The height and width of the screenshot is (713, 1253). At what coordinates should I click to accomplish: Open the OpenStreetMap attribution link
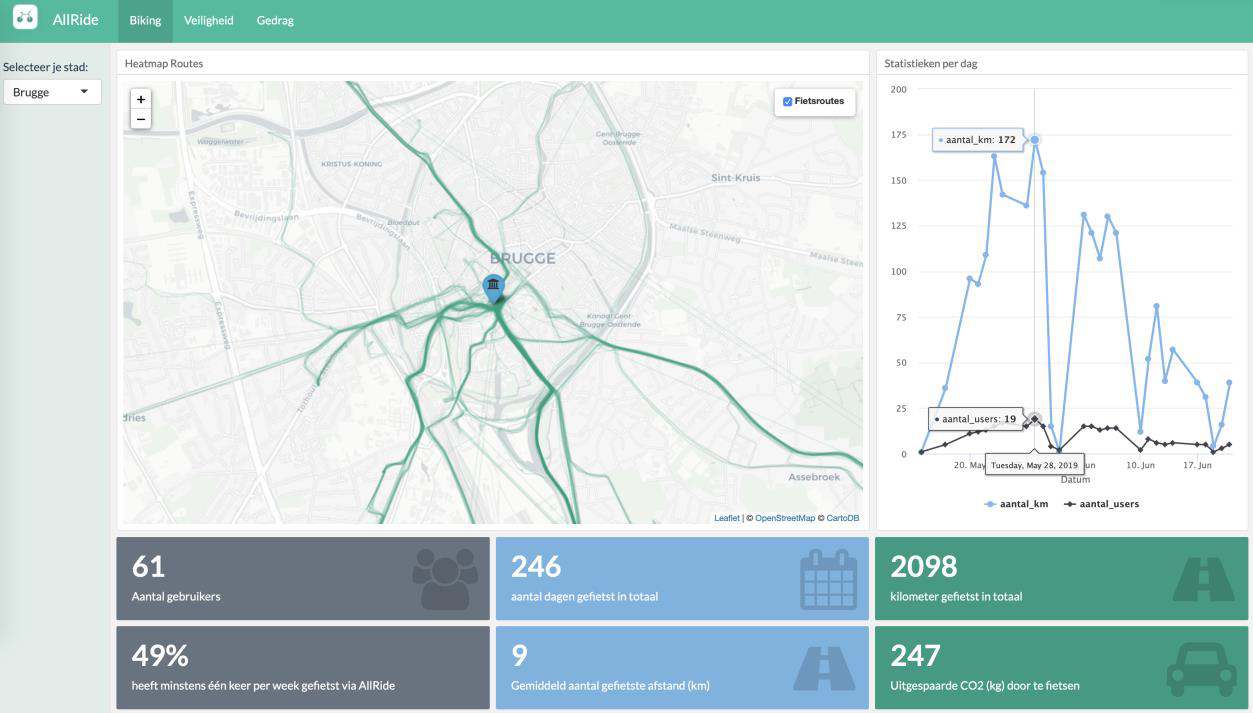[784, 518]
